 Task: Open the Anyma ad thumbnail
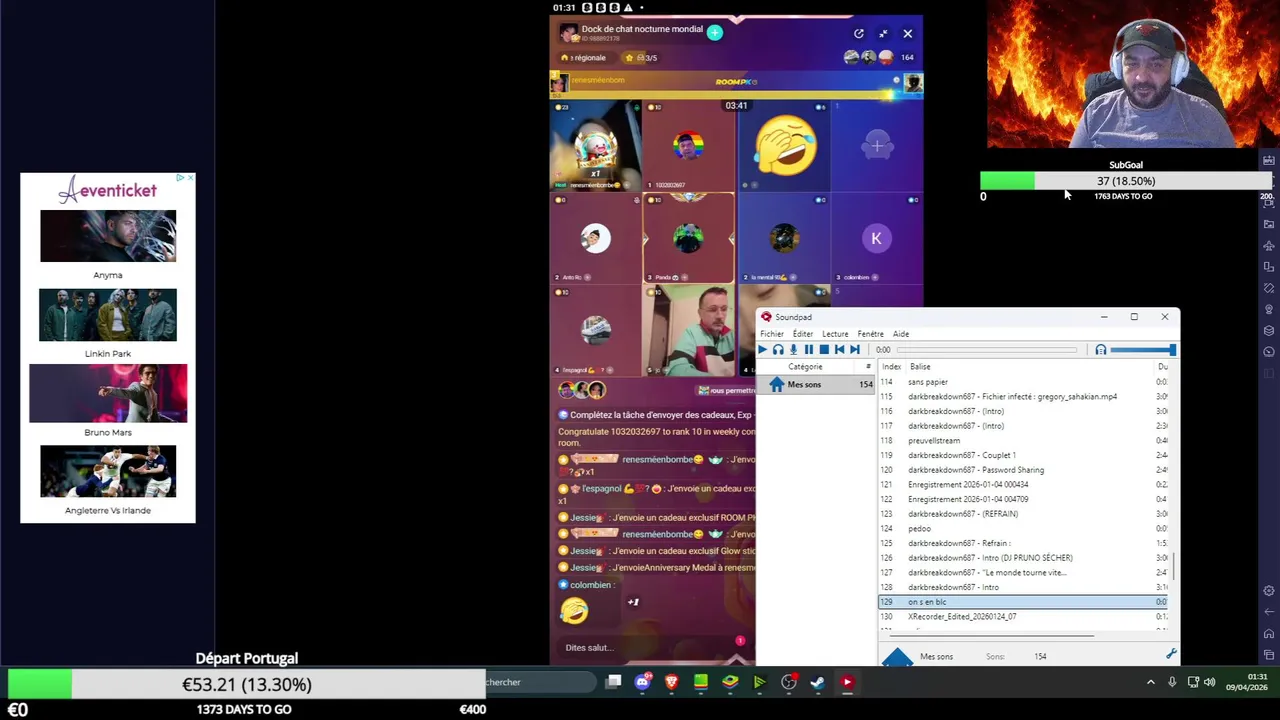(x=108, y=236)
